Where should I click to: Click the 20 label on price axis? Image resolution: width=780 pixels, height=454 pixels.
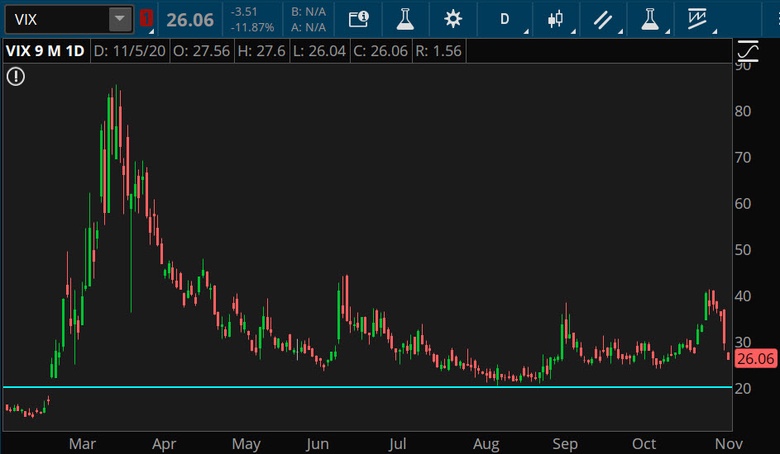pyautogui.click(x=743, y=389)
